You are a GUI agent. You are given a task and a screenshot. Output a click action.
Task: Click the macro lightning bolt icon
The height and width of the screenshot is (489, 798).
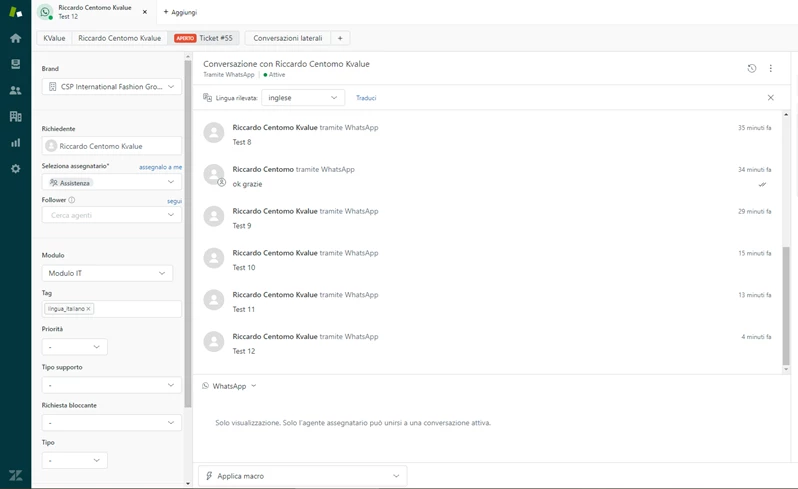click(x=209, y=476)
